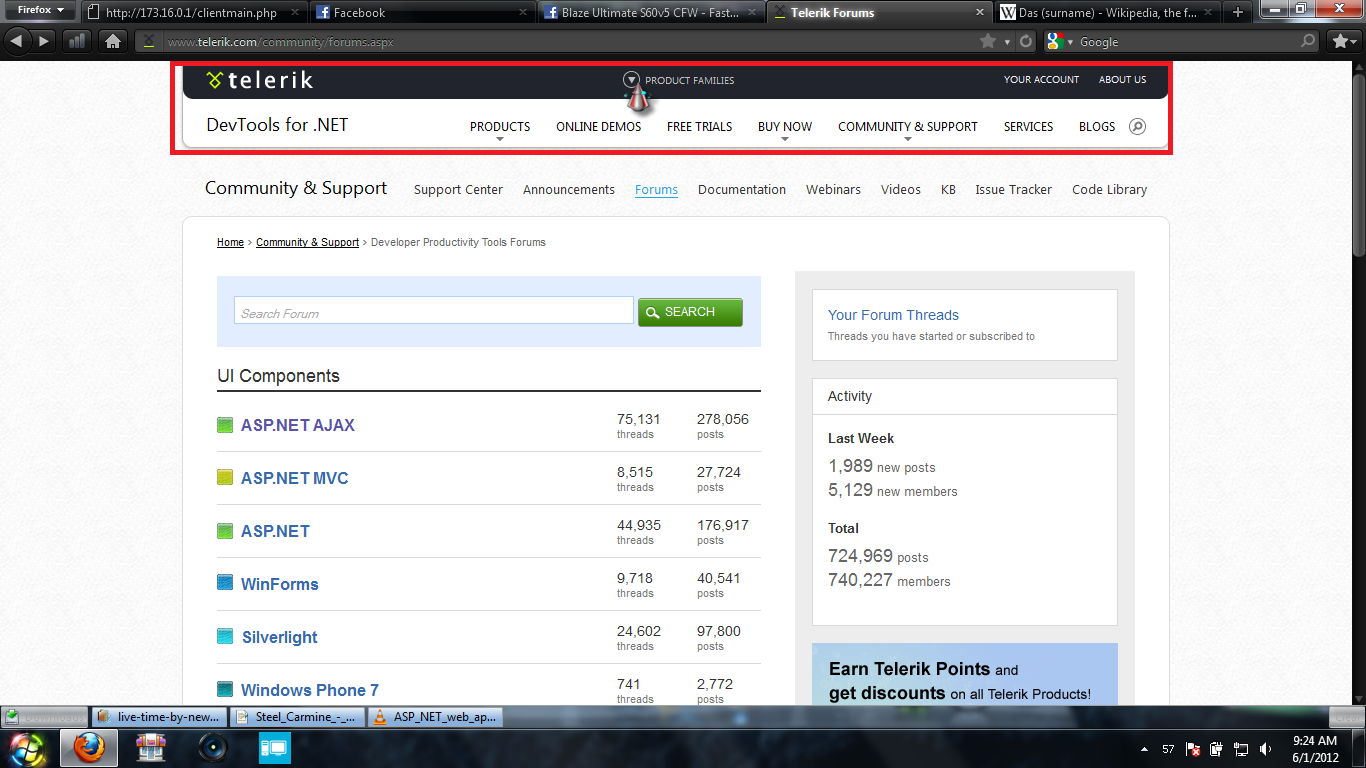Click the Action Center flag tray icon
This screenshot has width=1366, height=768.
click(x=1193, y=749)
